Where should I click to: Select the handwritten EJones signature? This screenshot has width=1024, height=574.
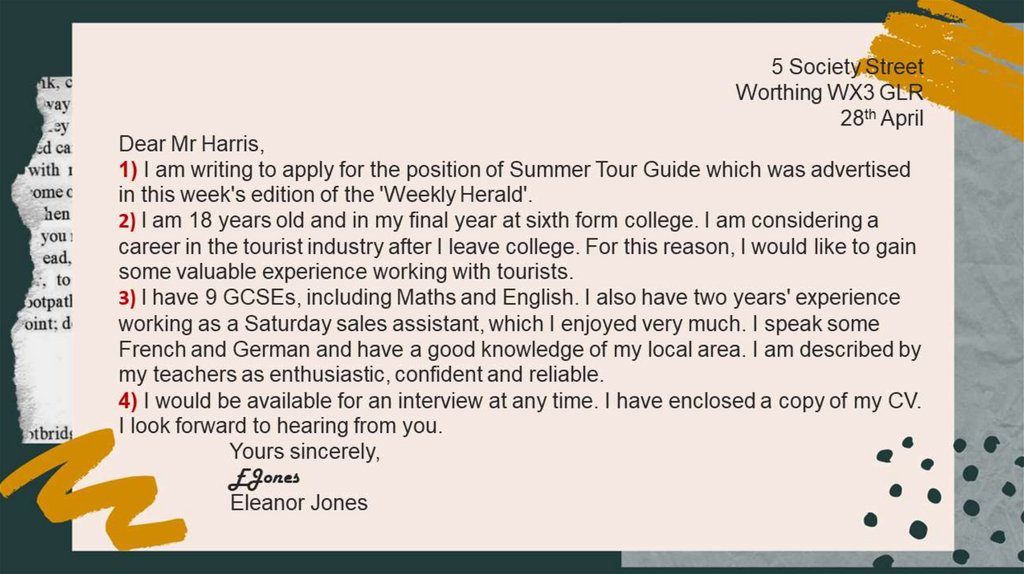[x=264, y=478]
